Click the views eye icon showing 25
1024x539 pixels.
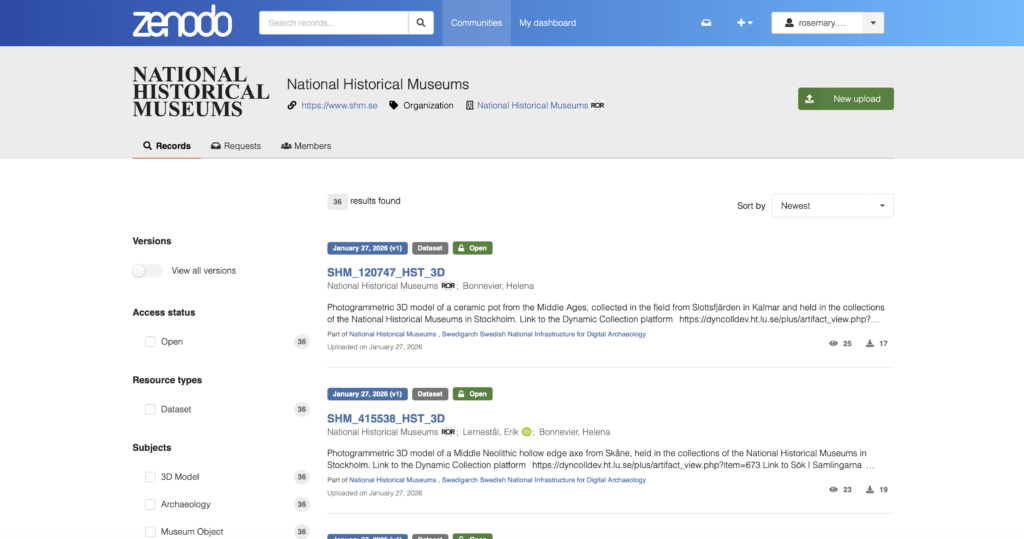click(833, 344)
